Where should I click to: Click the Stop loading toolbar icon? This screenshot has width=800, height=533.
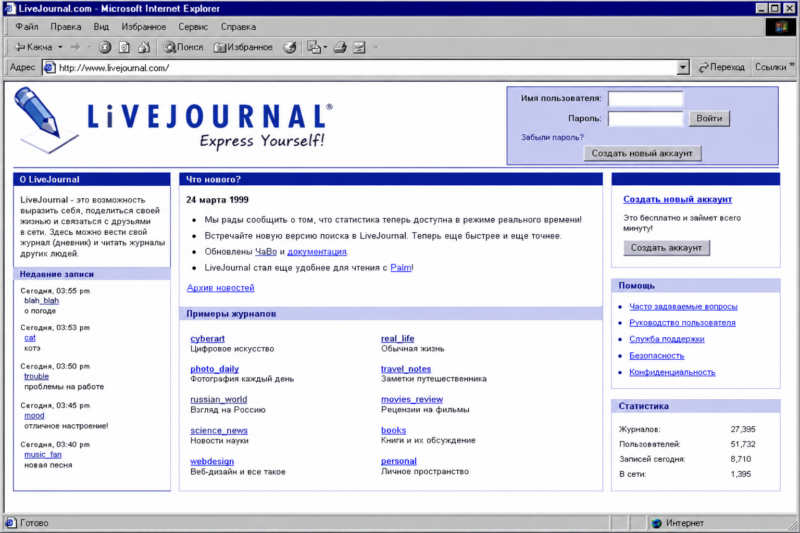point(105,47)
